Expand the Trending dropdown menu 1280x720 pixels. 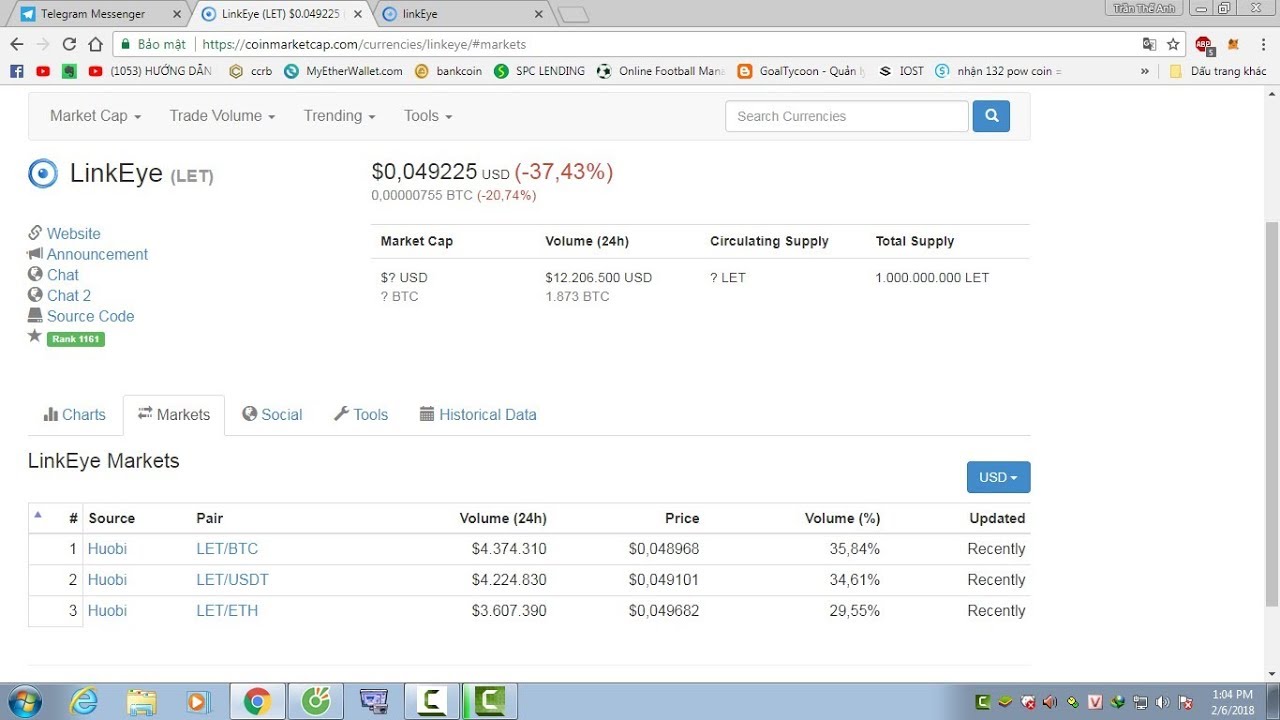pos(339,116)
